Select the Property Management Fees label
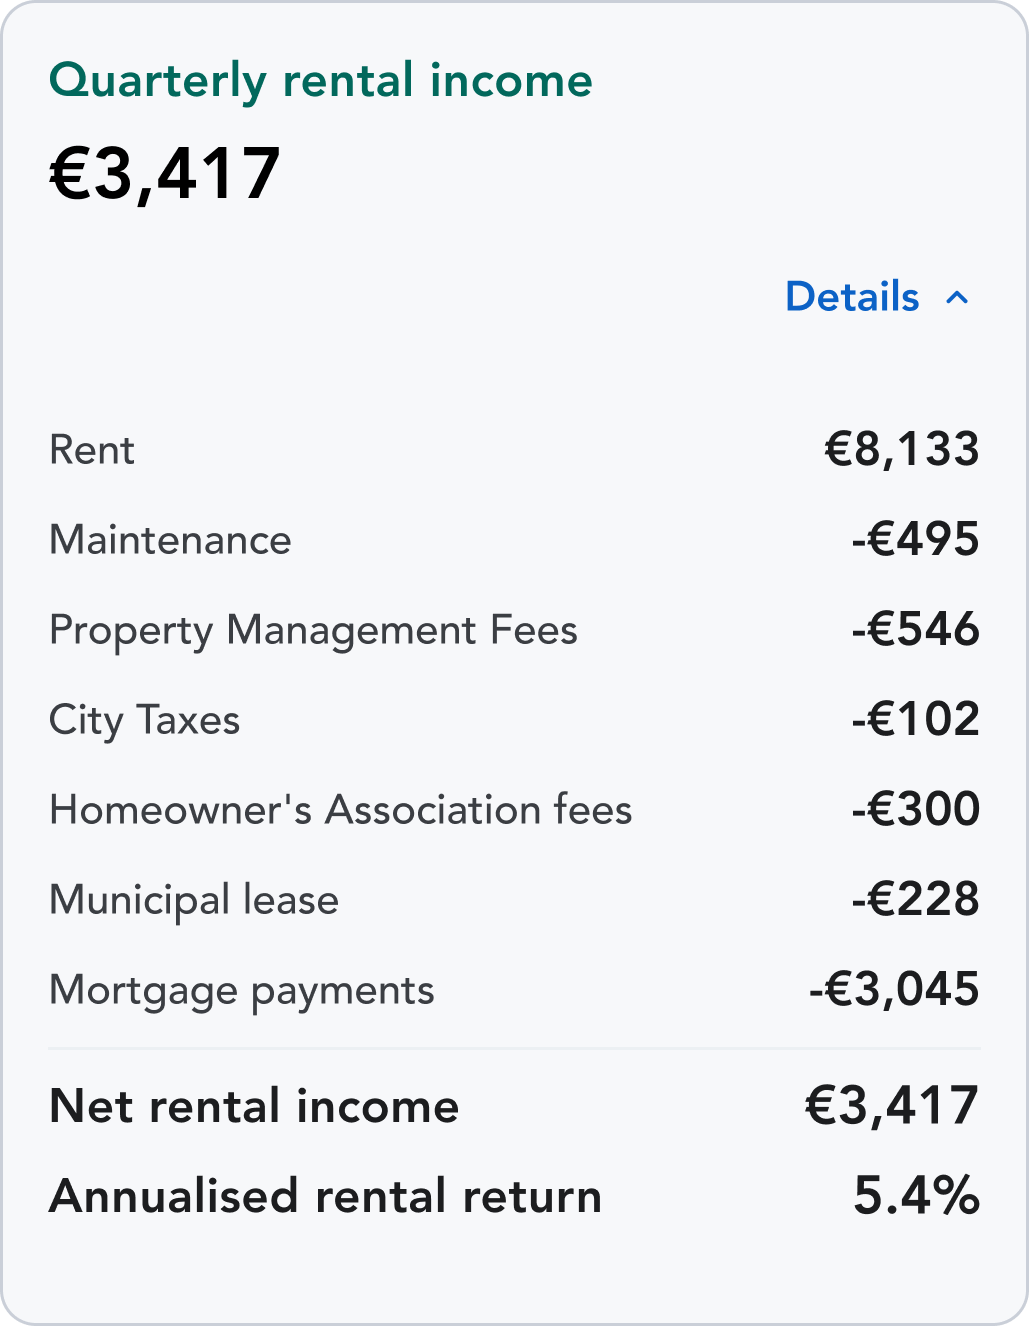Viewport: 1029px width, 1326px height. pyautogui.click(x=313, y=630)
